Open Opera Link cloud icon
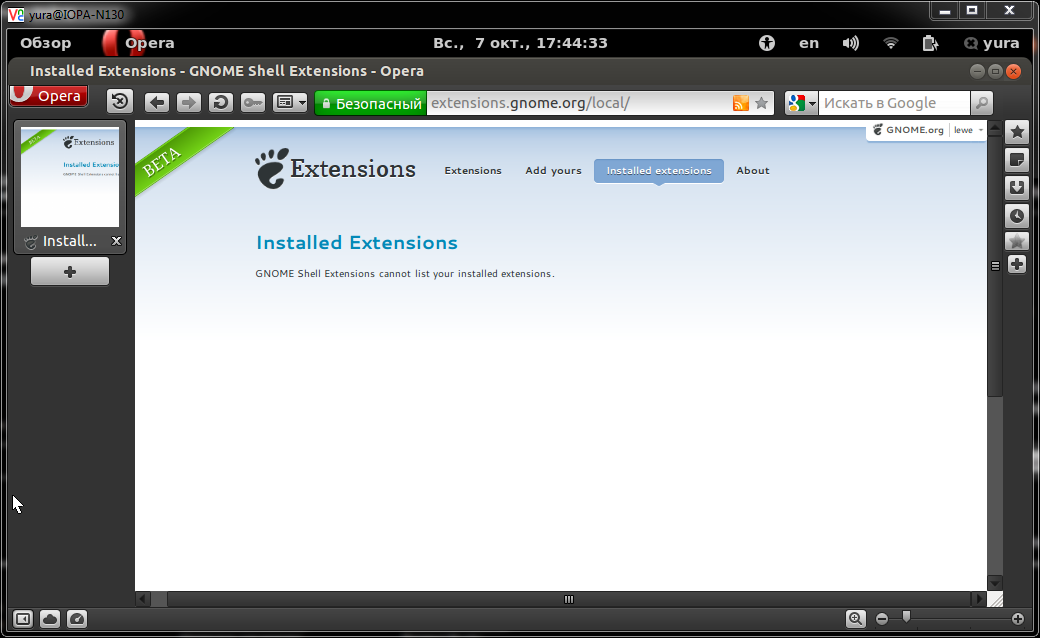Screen dimensions: 1040x638 (x=50, y=619)
